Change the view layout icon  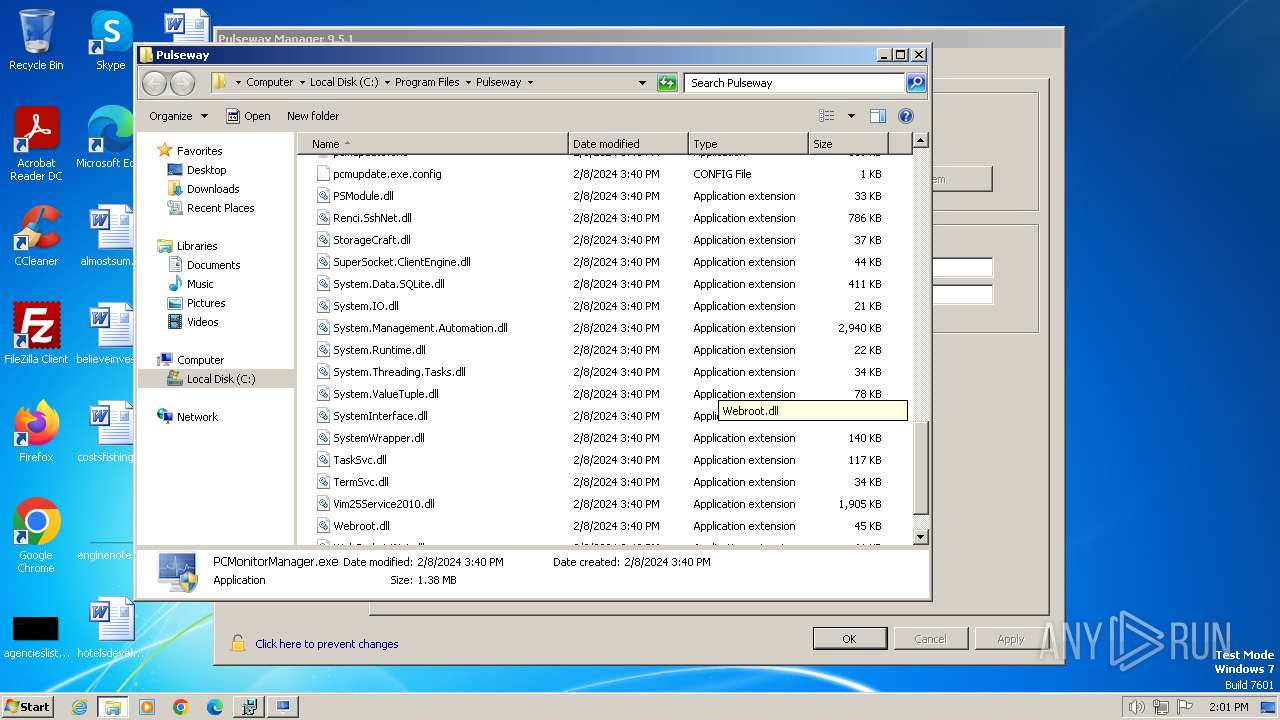point(826,116)
